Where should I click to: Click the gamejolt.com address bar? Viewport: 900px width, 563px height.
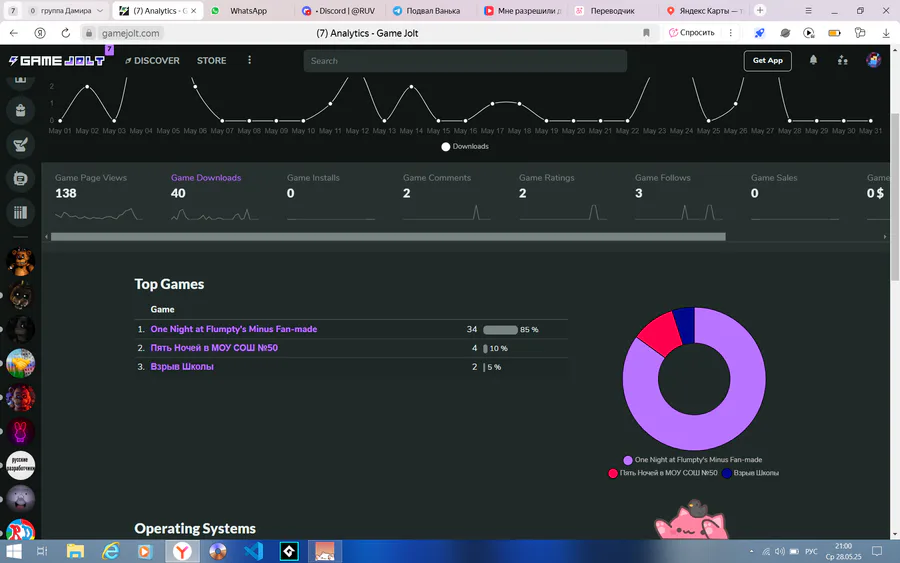[x=130, y=33]
